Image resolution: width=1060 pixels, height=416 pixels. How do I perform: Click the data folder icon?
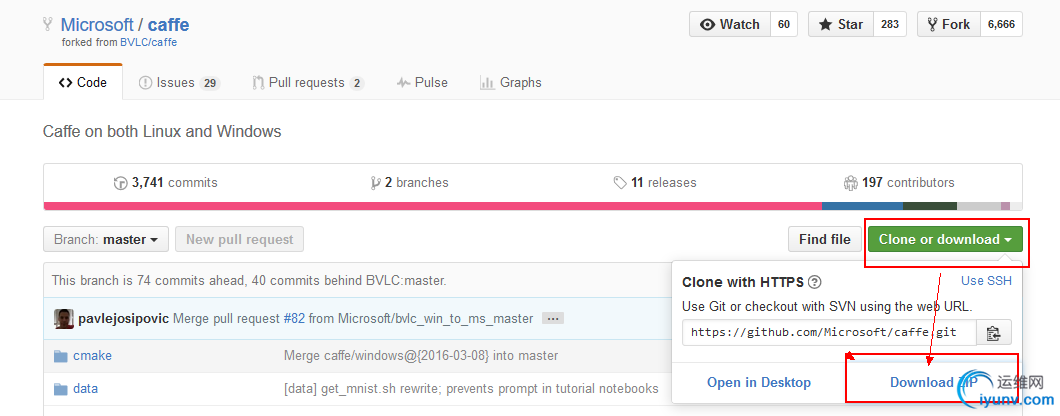click(x=62, y=389)
